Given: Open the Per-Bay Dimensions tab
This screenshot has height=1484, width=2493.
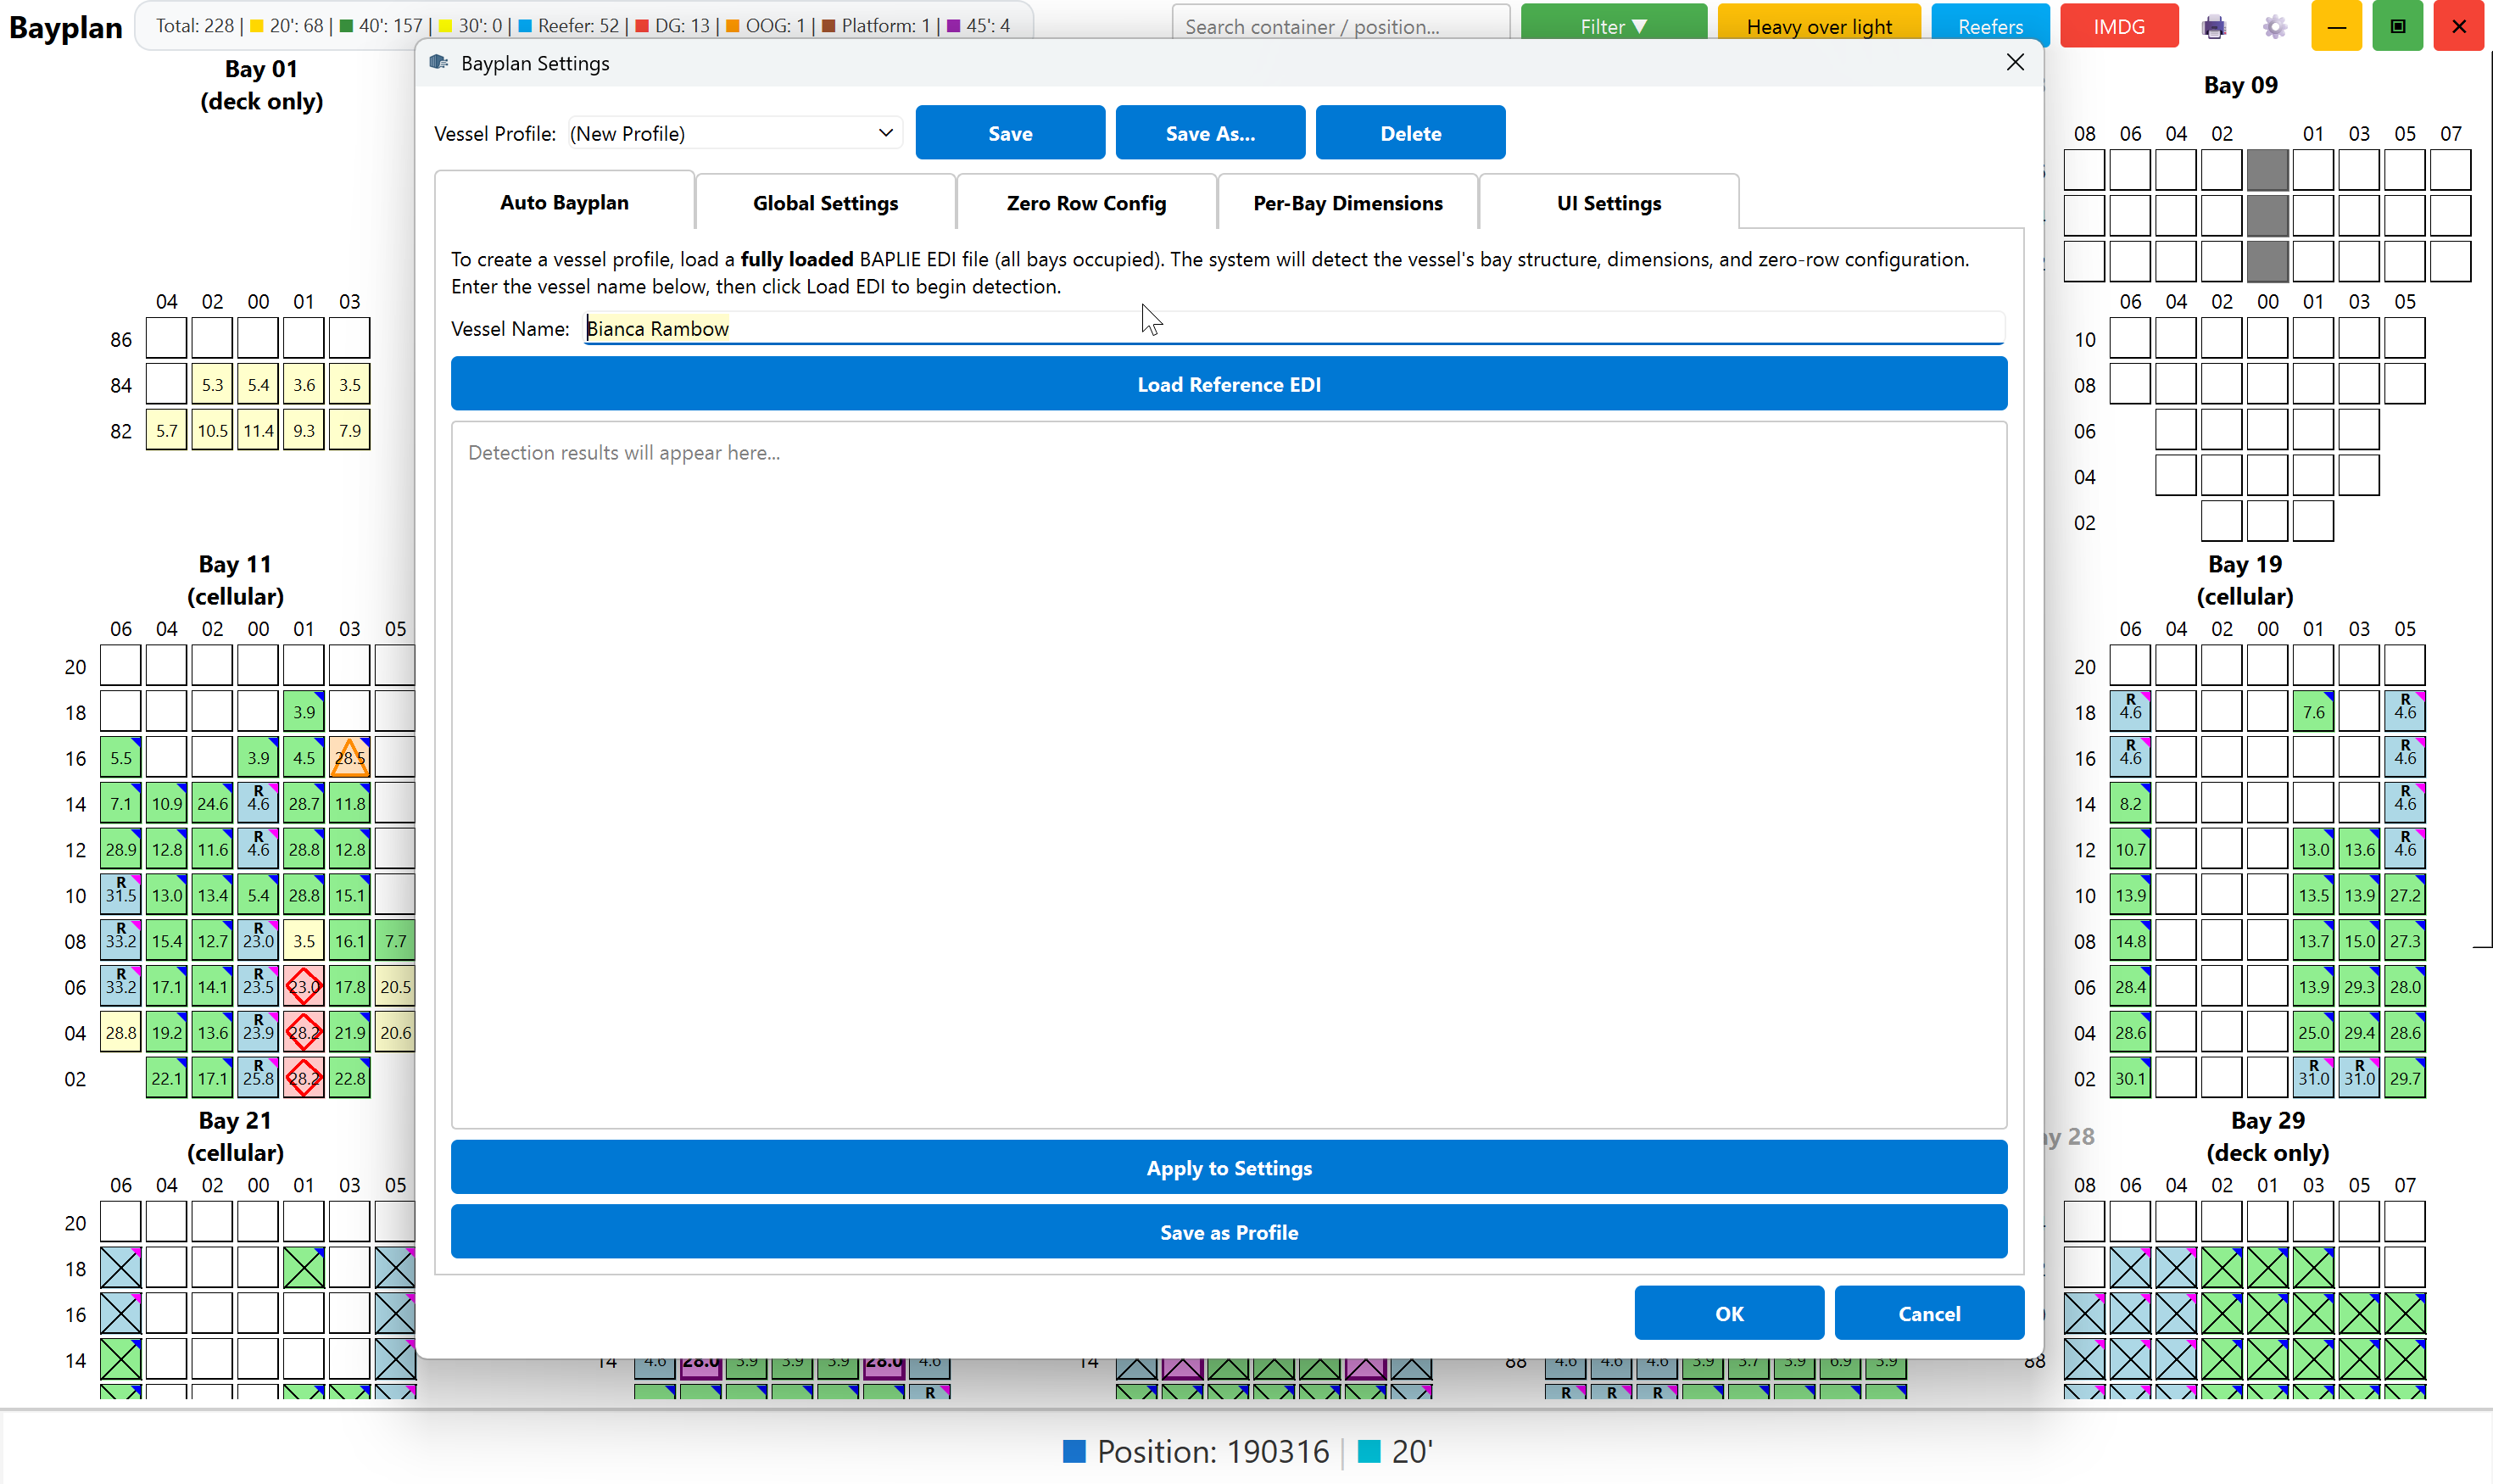Looking at the screenshot, I should click(1347, 203).
